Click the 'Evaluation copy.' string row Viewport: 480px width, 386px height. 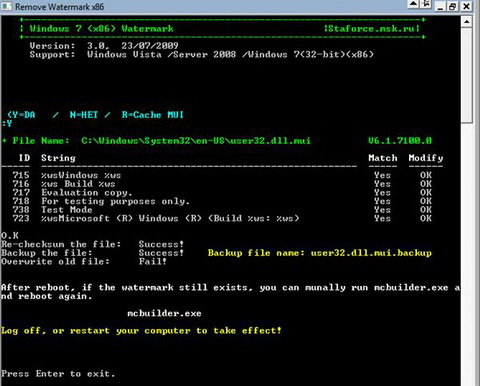pos(87,193)
